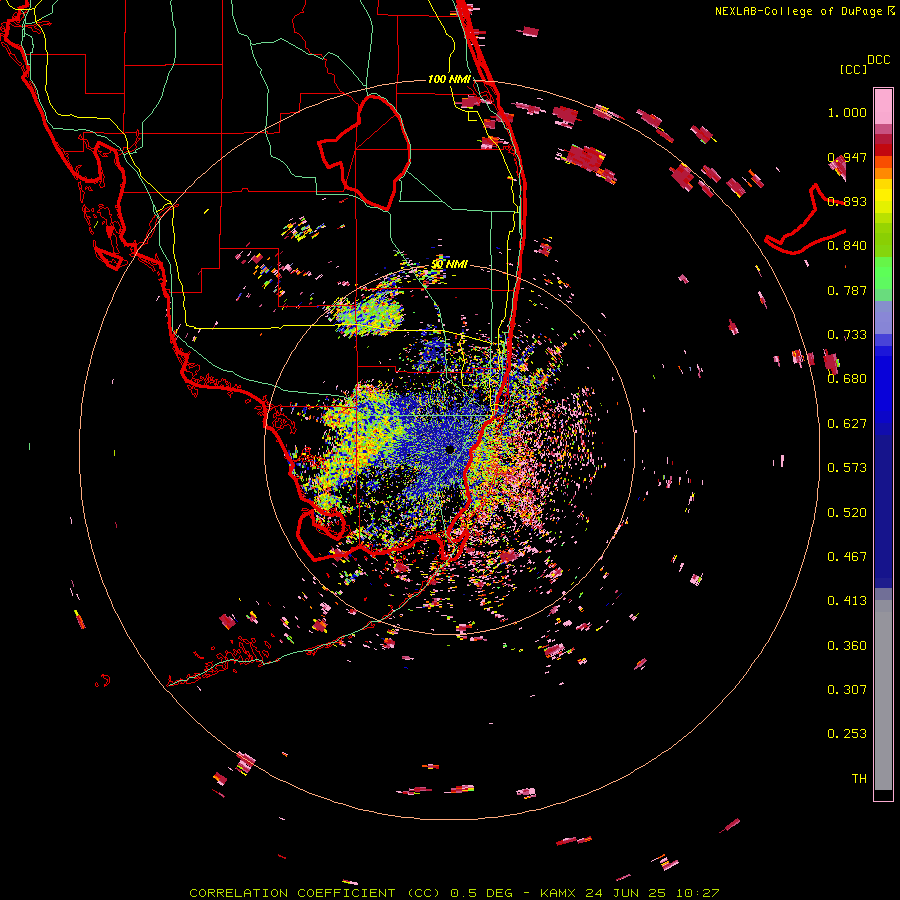Click the DCC label above the color scale
Screen dimensions: 900x900
[879, 60]
